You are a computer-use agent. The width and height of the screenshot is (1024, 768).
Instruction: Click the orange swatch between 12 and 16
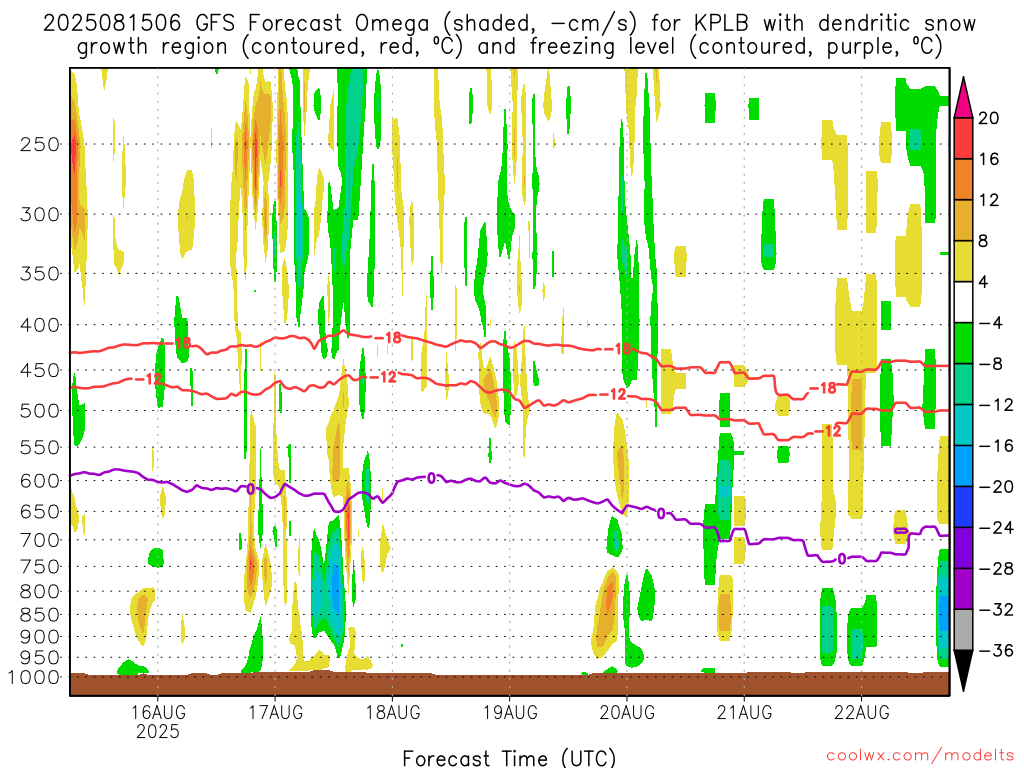click(963, 180)
